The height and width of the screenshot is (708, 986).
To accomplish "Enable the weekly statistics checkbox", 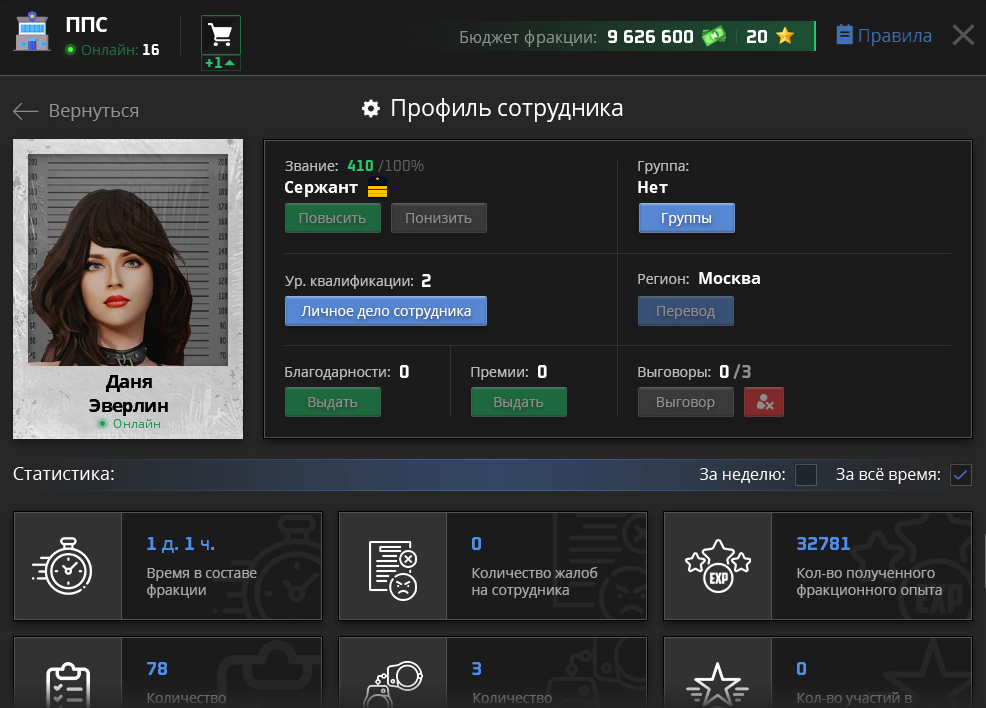I will tap(805, 475).
